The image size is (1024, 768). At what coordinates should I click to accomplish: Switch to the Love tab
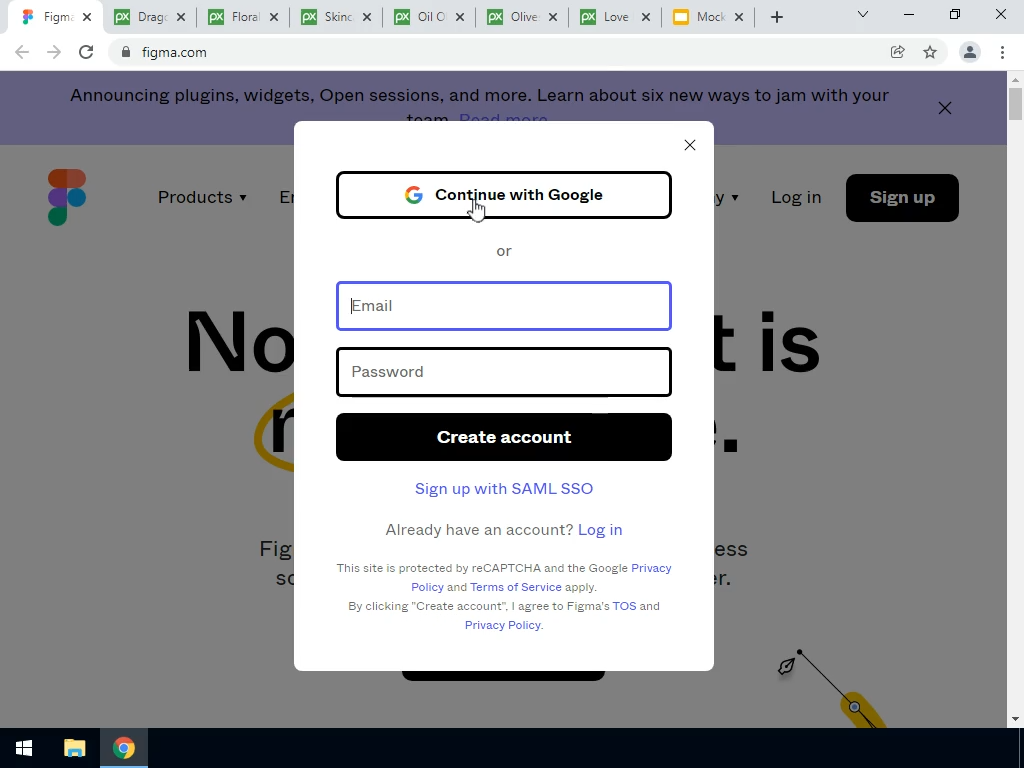tap(615, 17)
